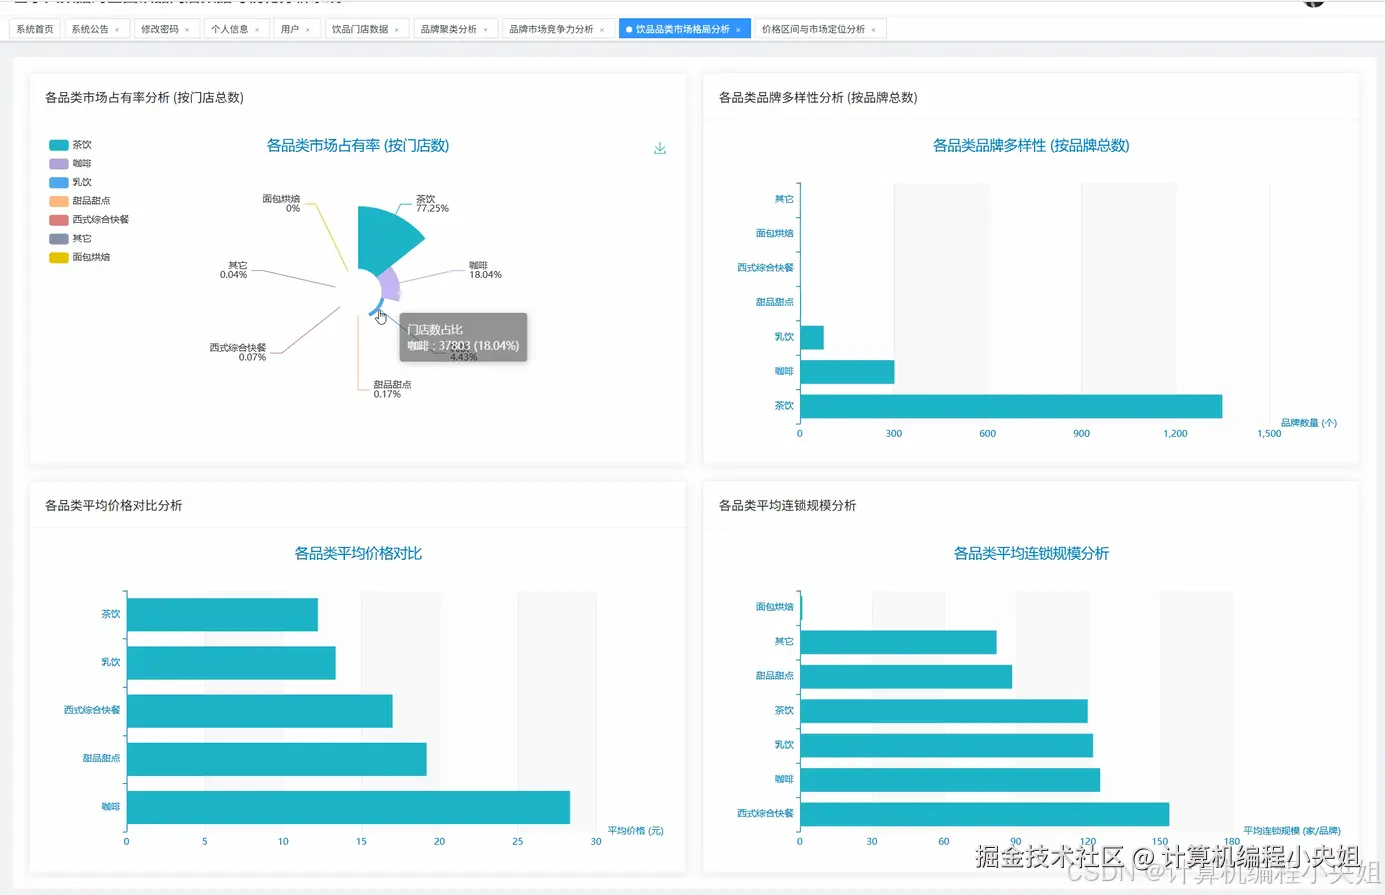Click the 平均价格 (元) axis label
The image size is (1385, 895).
(x=635, y=831)
